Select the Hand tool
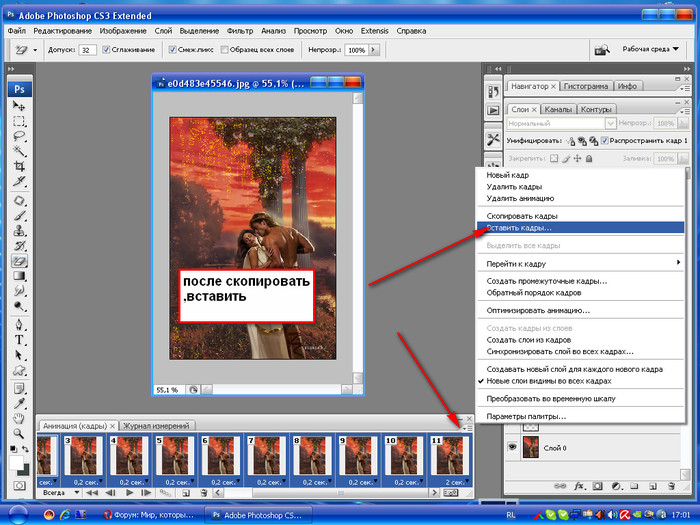 coord(19,419)
